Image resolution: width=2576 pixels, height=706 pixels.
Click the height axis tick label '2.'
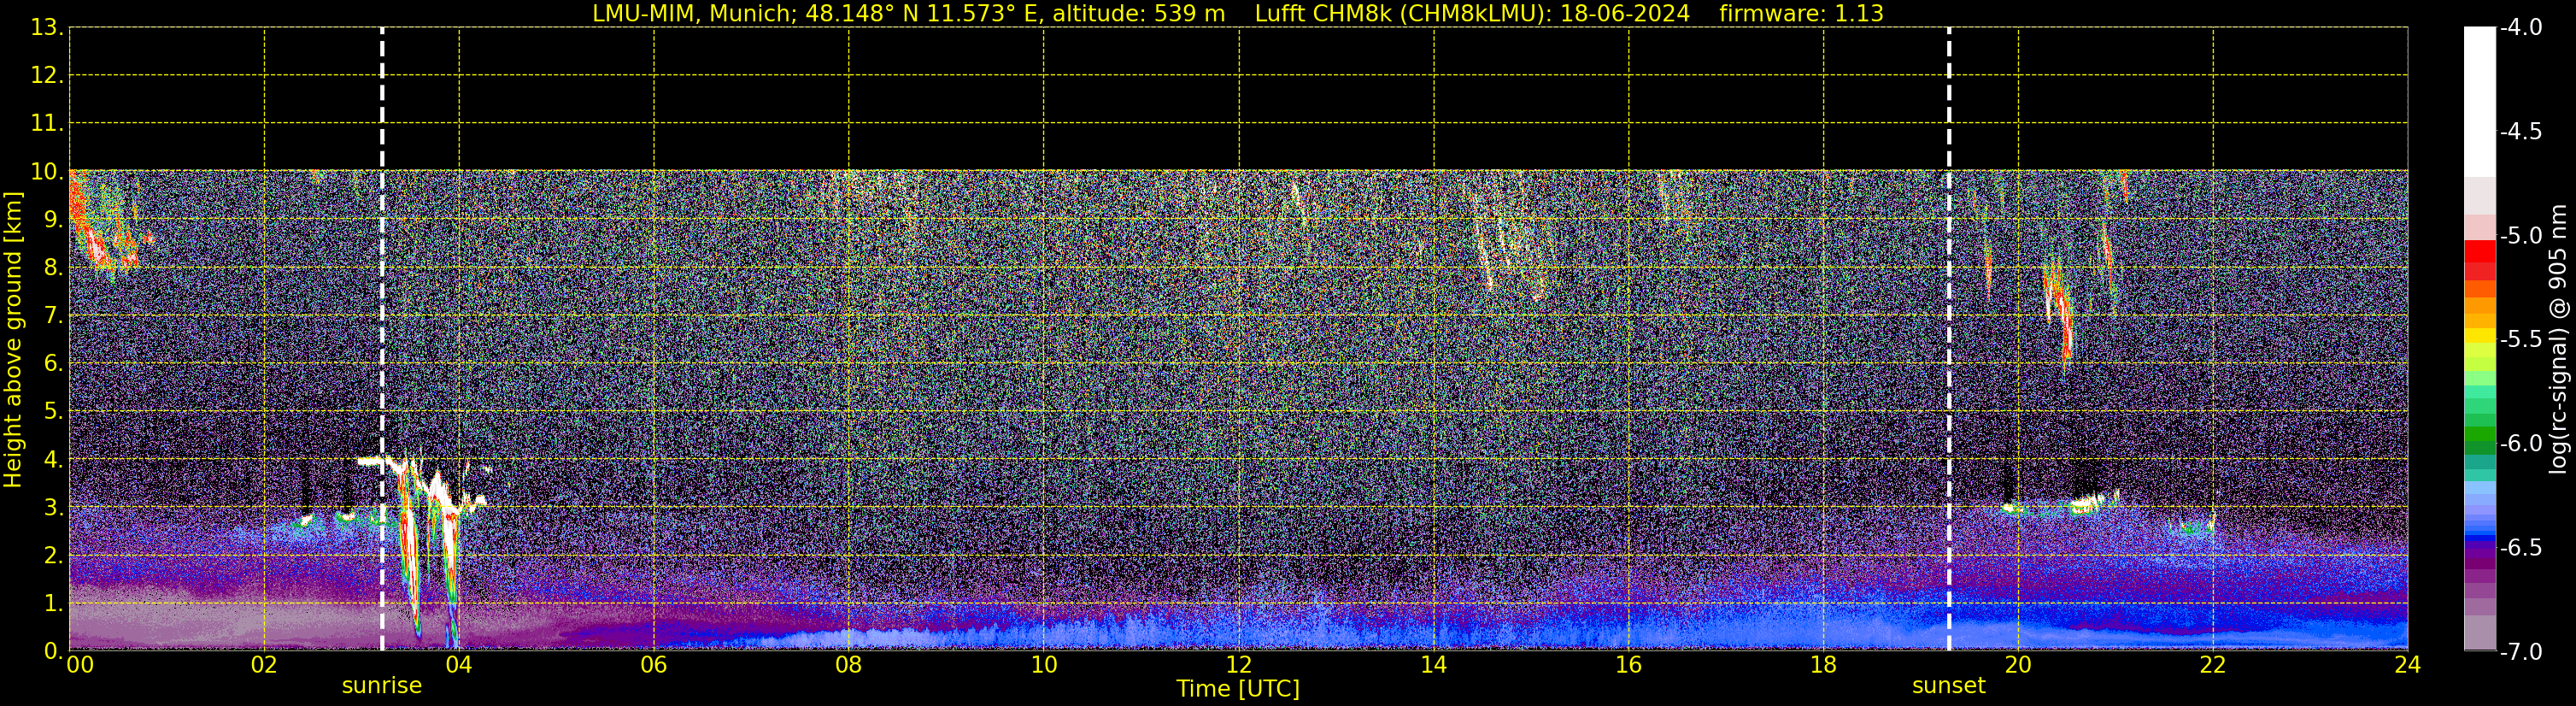pyautogui.click(x=54, y=556)
